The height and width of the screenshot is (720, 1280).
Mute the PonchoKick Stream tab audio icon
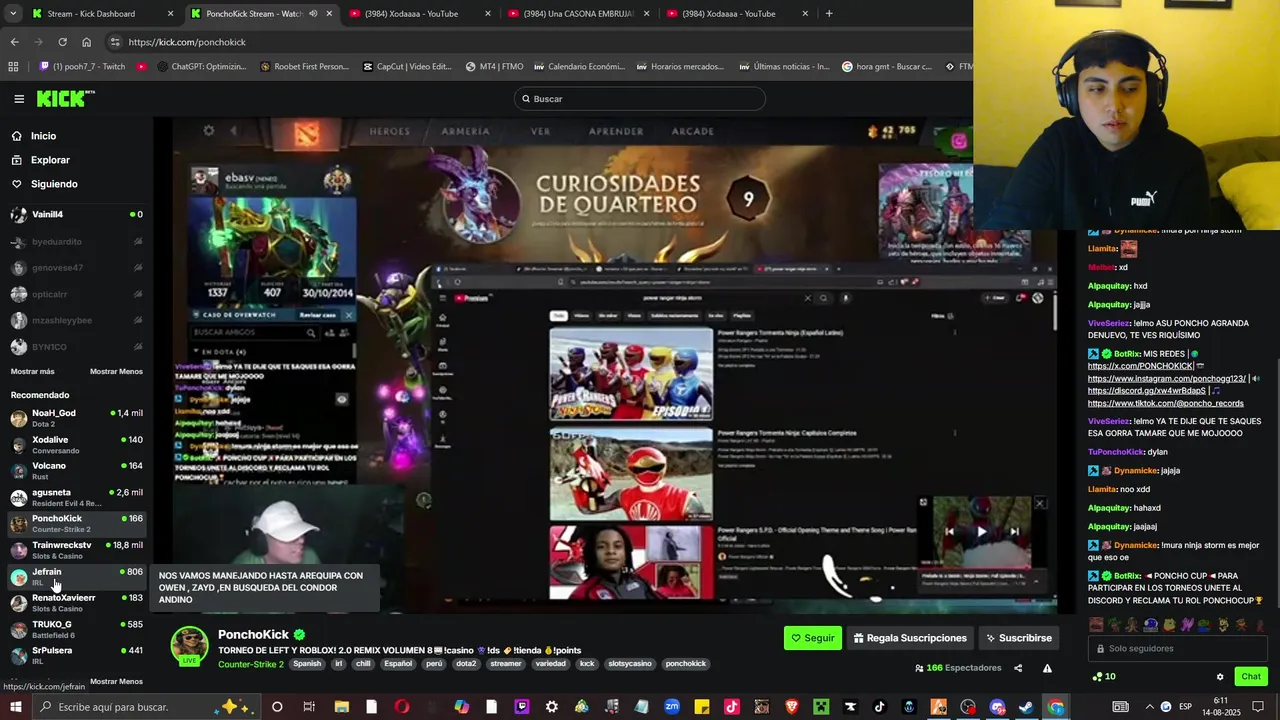313,14
